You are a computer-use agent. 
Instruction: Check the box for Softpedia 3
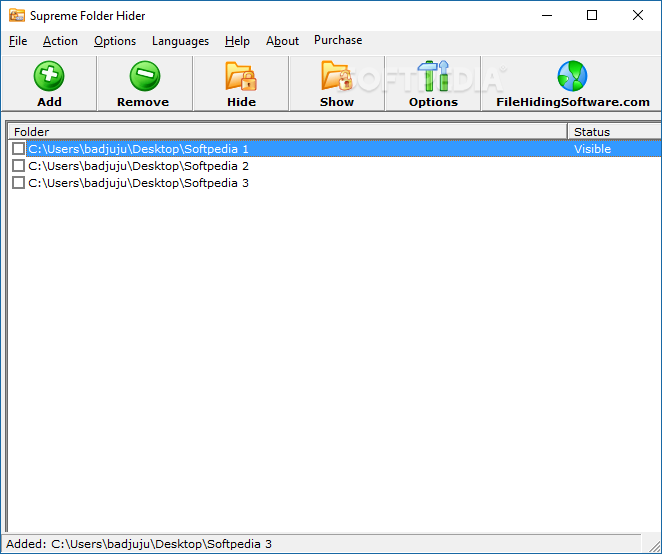click(18, 183)
